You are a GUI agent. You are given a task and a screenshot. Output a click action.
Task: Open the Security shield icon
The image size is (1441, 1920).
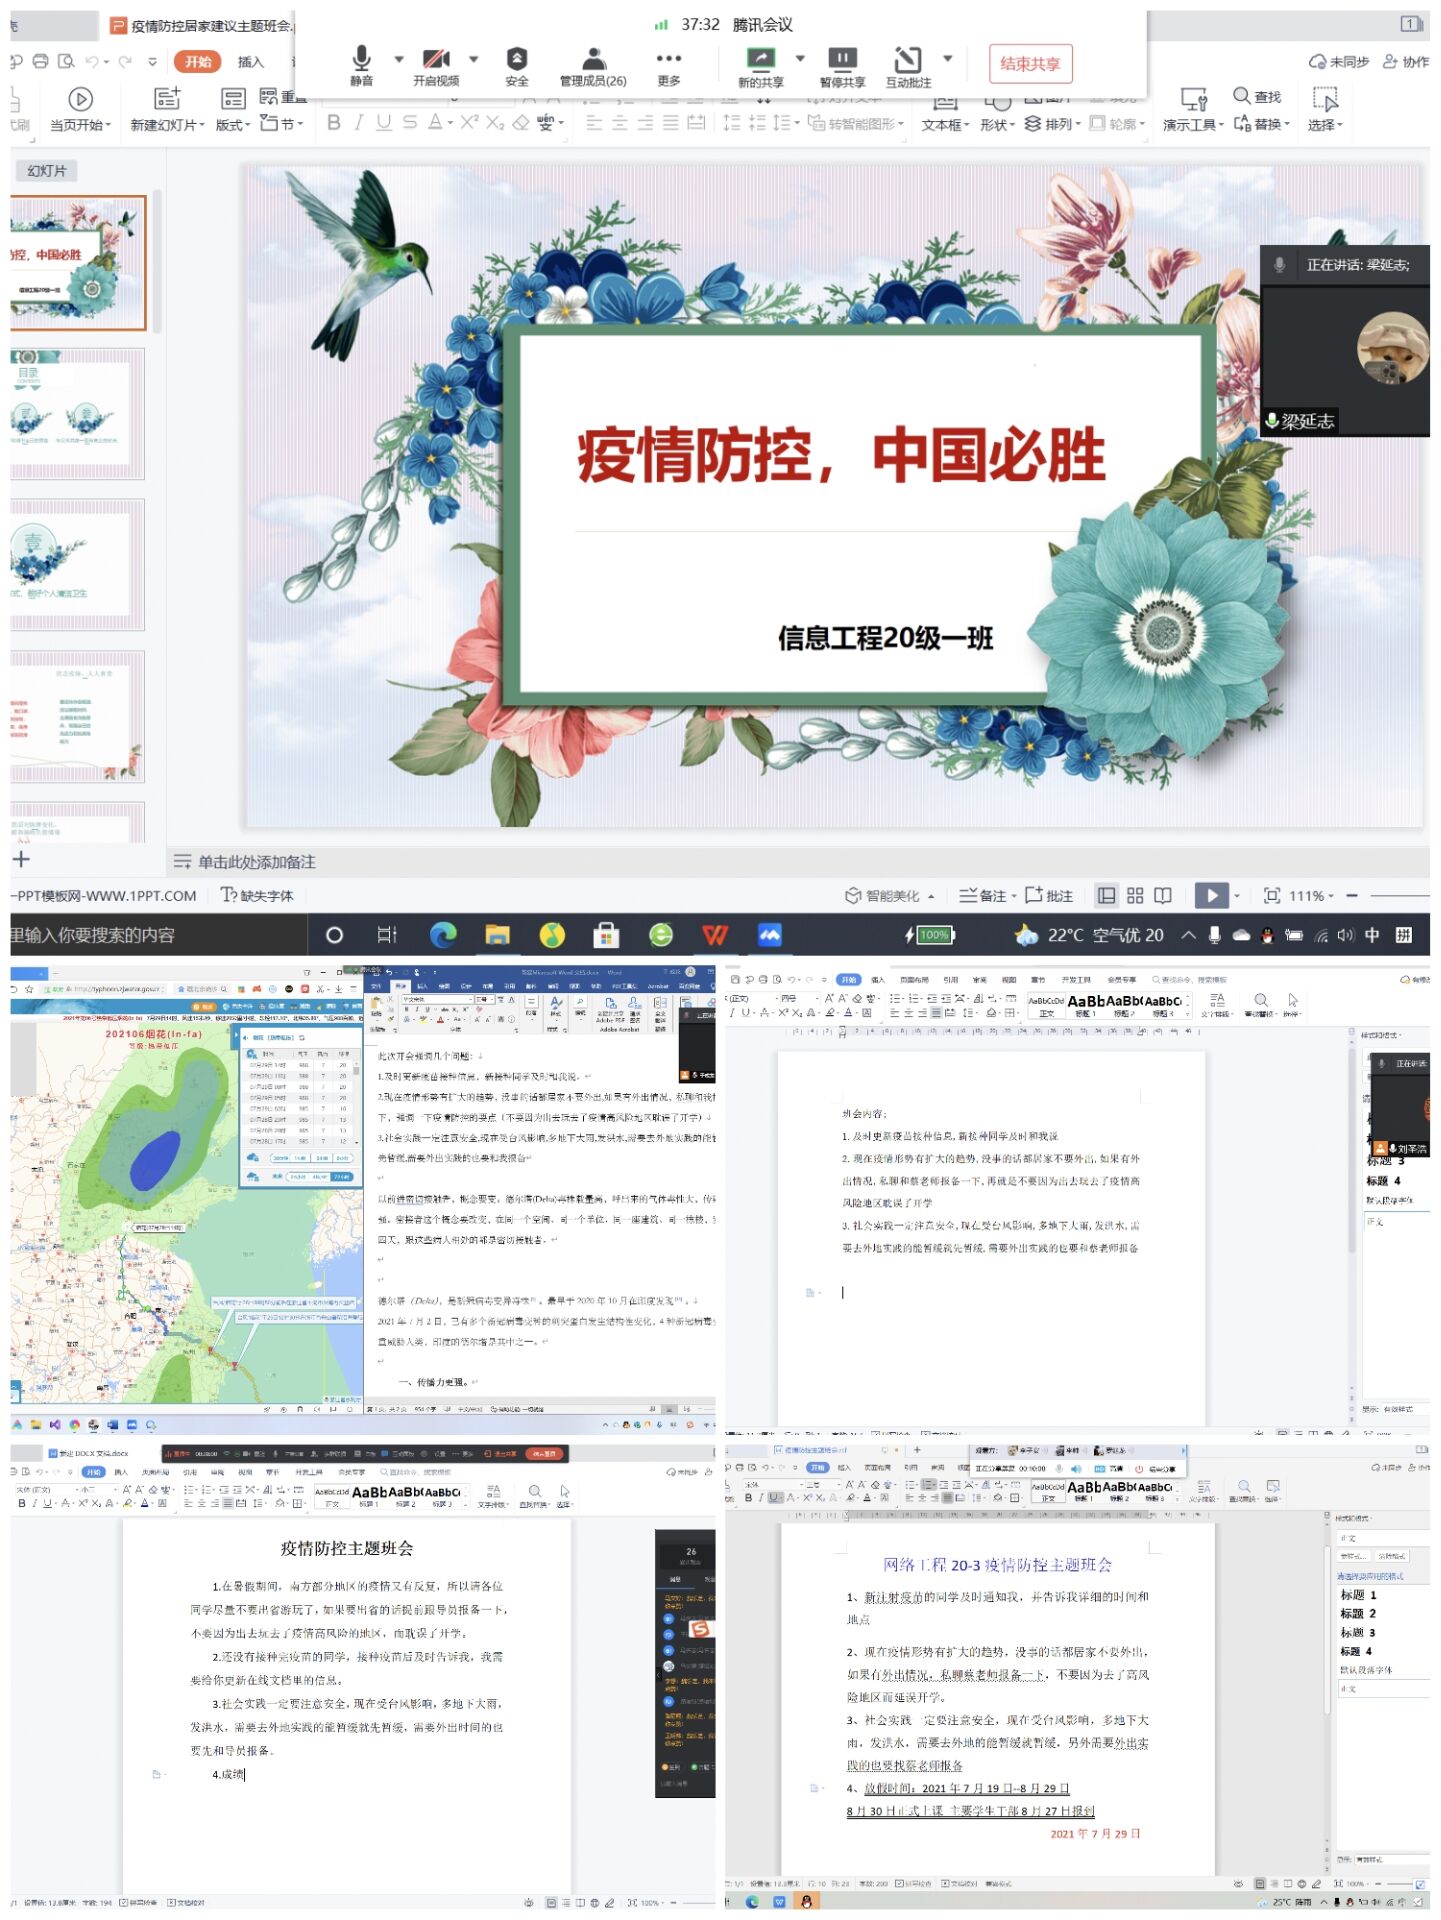click(x=516, y=60)
